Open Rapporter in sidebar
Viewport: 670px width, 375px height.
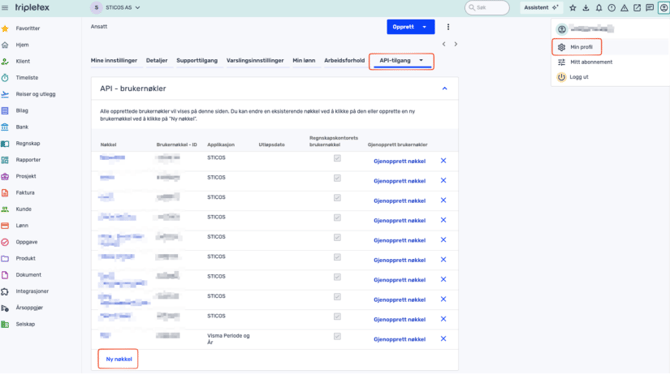(28, 160)
